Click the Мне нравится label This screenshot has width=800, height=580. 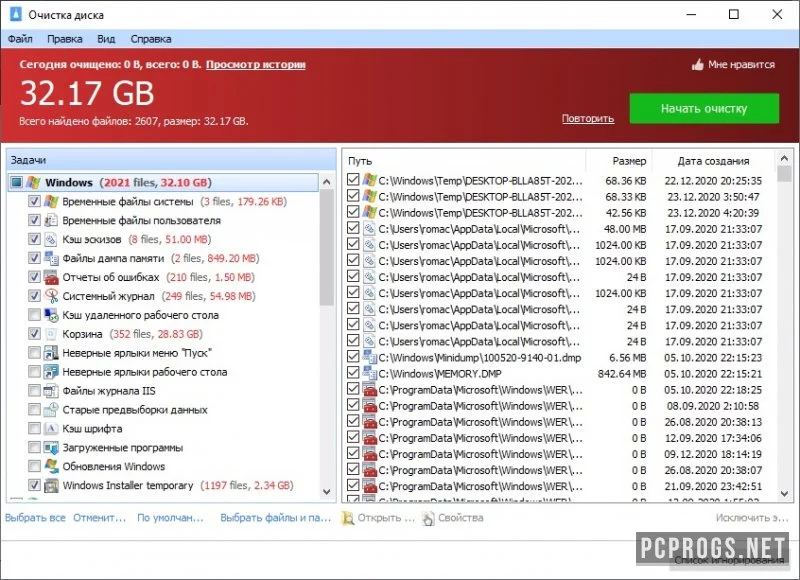[741, 65]
